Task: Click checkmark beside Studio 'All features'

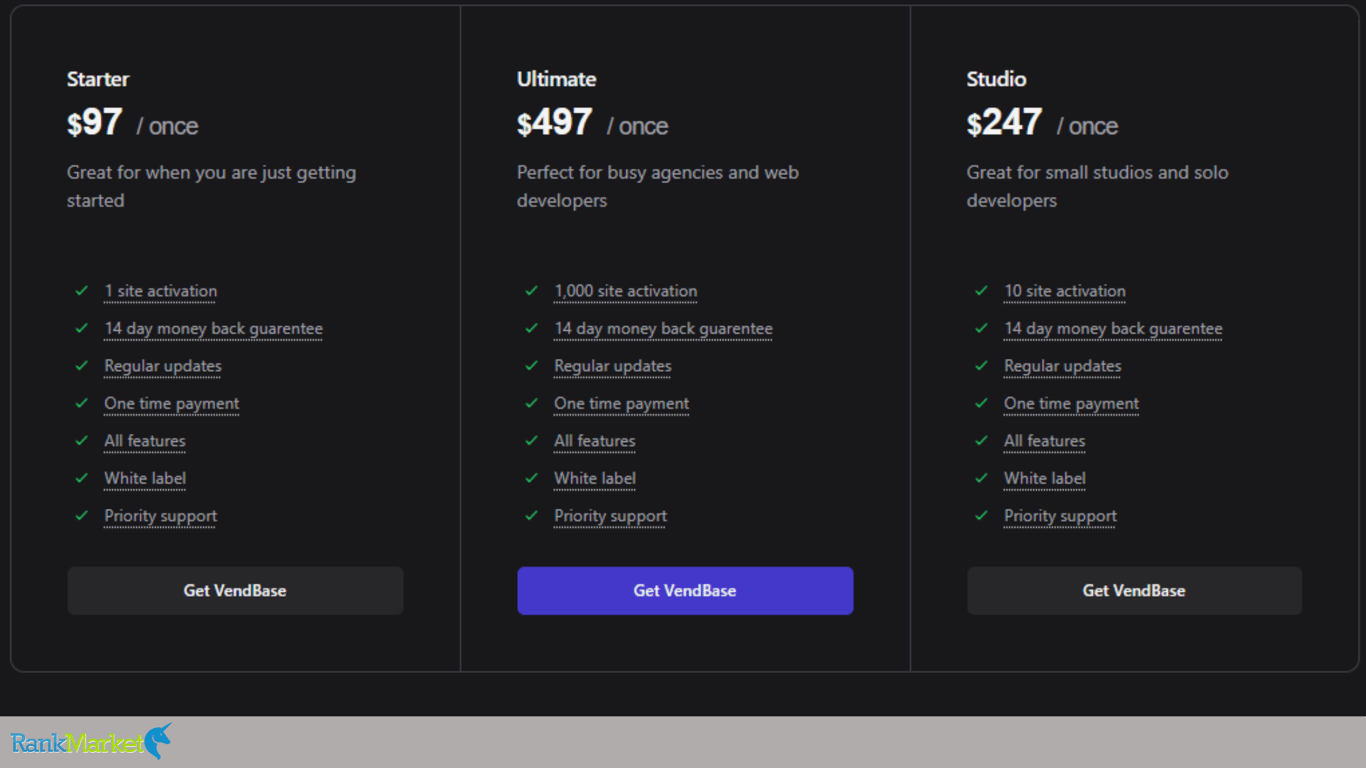Action: coord(982,441)
